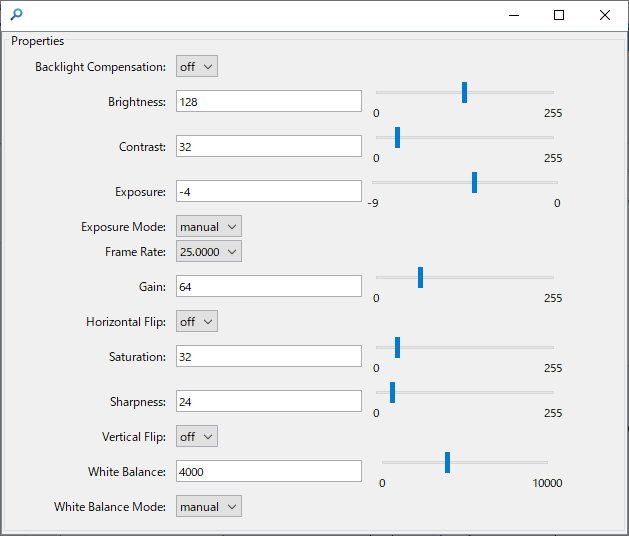Click the Contrast value field
Screen dimensions: 629x536
(269, 146)
